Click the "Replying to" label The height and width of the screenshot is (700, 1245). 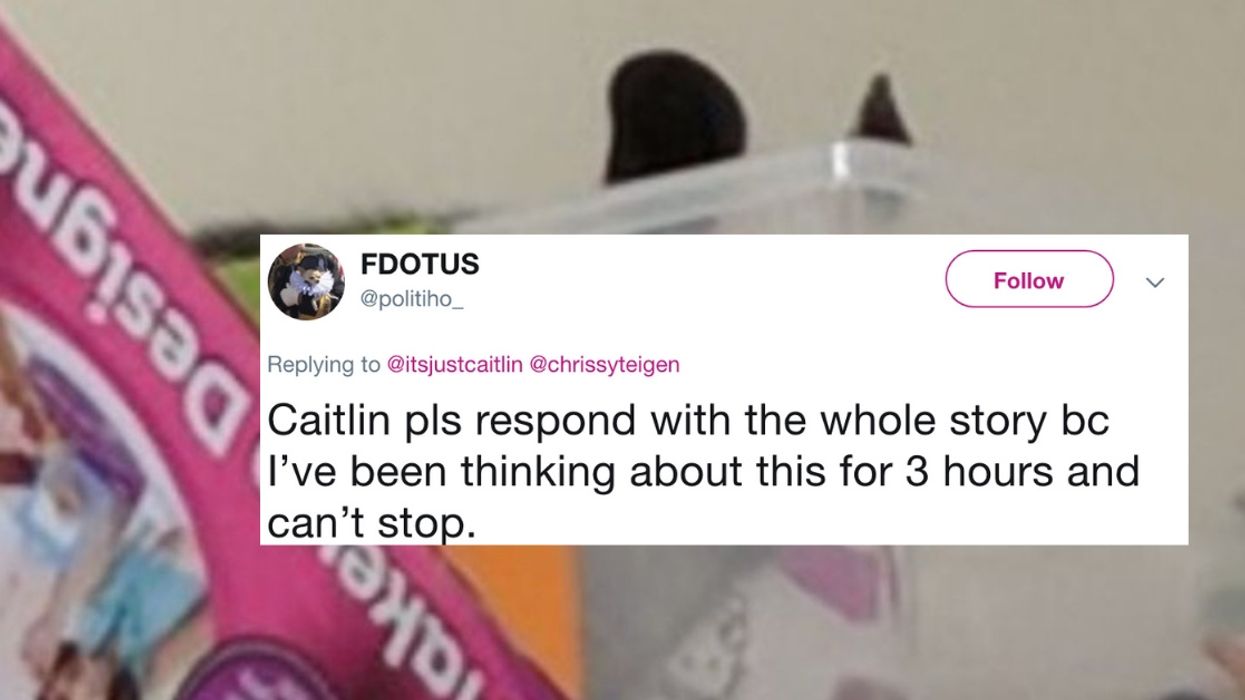click(324, 365)
